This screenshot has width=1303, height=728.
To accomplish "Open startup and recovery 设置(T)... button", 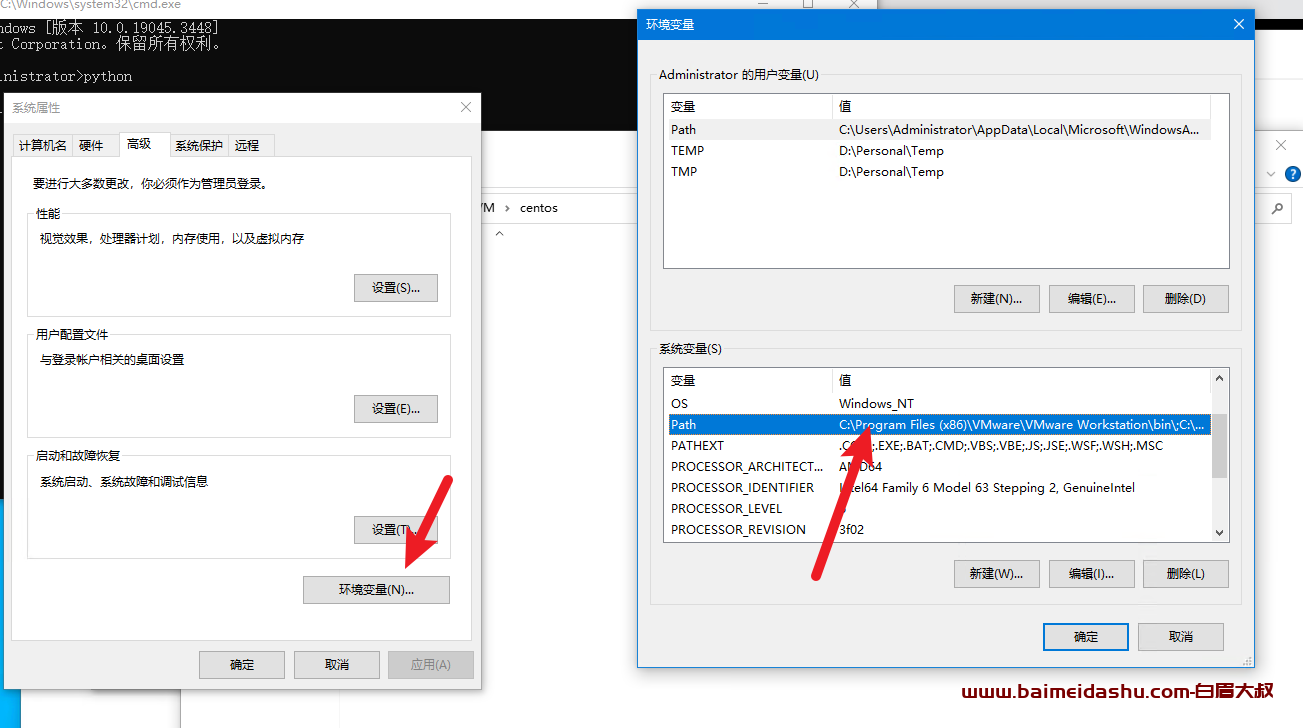I will tap(396, 530).
